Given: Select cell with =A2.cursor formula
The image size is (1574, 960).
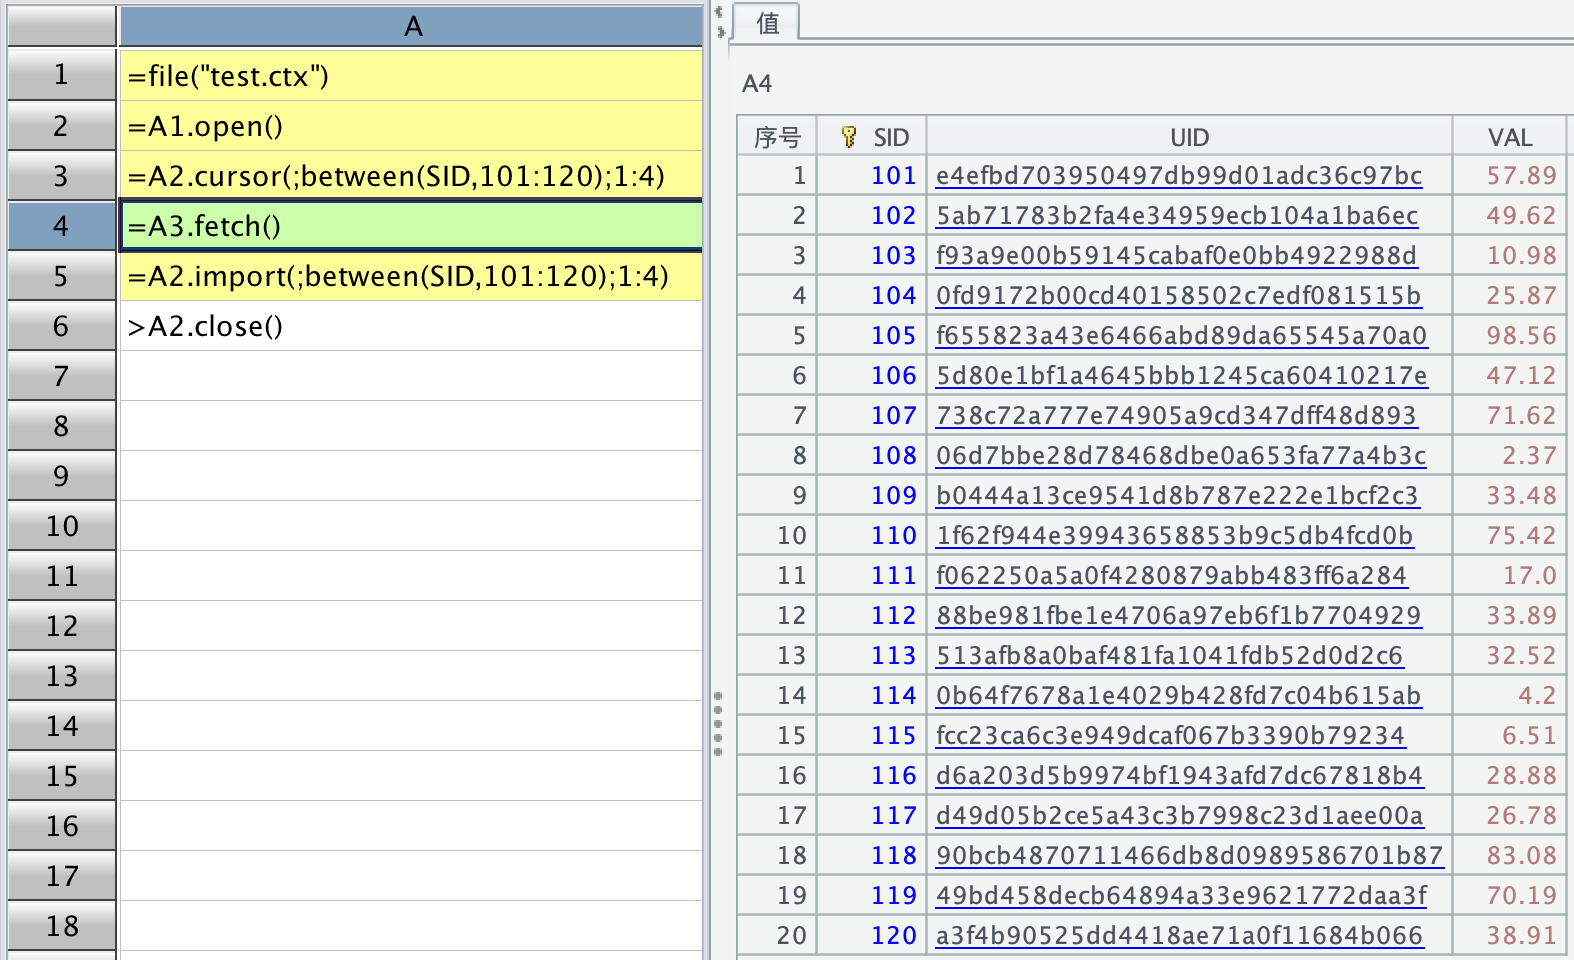Looking at the screenshot, I should point(410,176).
